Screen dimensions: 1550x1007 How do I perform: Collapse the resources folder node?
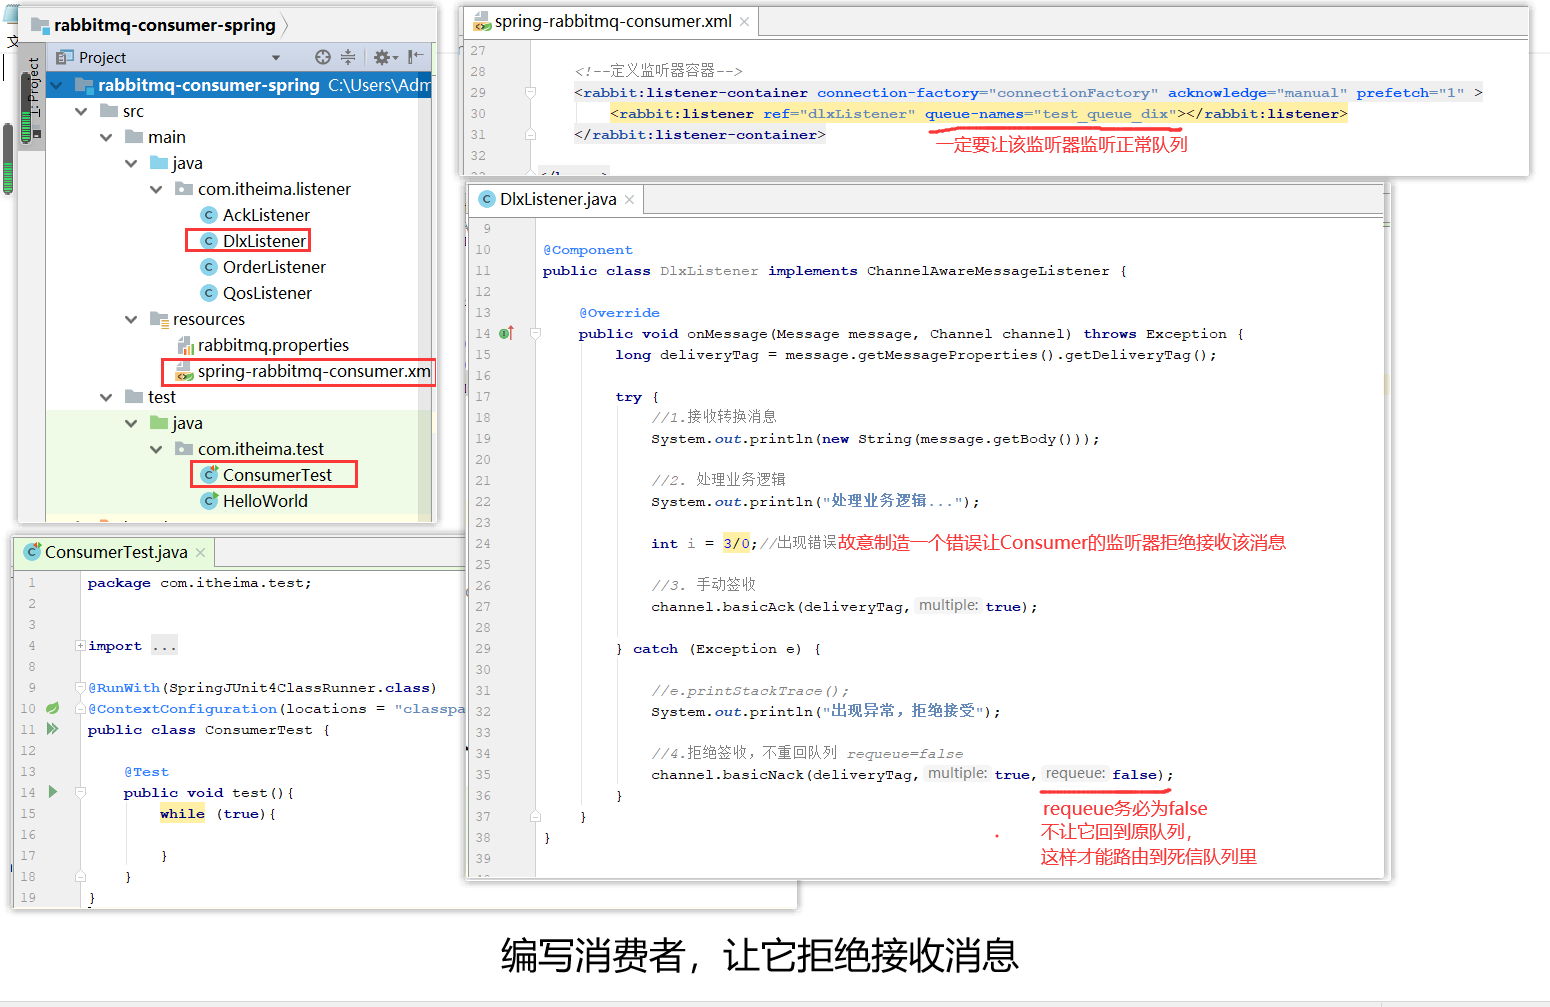(x=131, y=319)
